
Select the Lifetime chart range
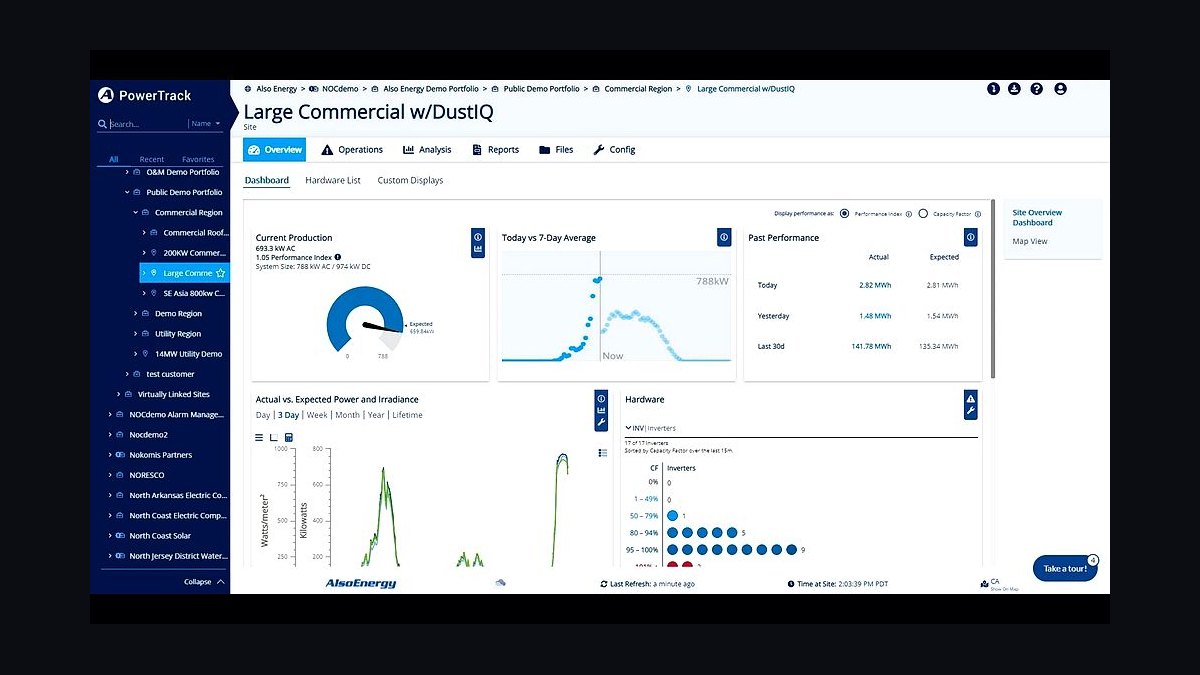click(407, 415)
